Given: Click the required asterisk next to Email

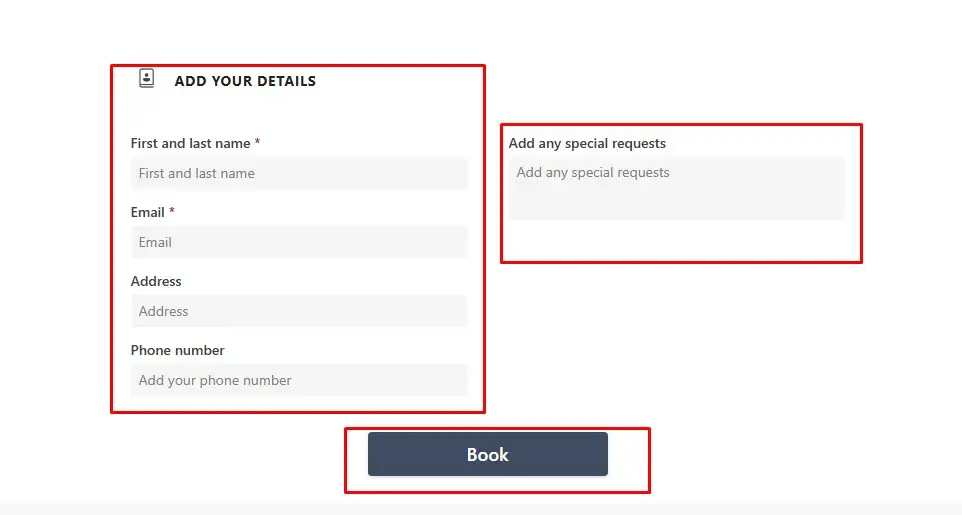Looking at the screenshot, I should click(172, 211).
